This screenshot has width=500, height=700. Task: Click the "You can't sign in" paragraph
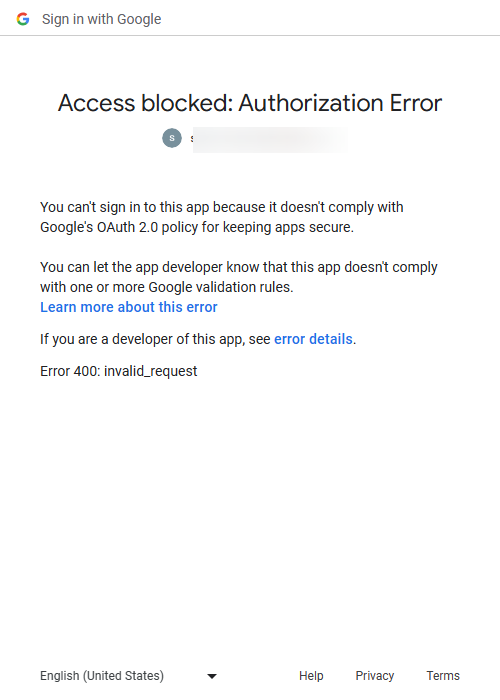click(x=222, y=217)
